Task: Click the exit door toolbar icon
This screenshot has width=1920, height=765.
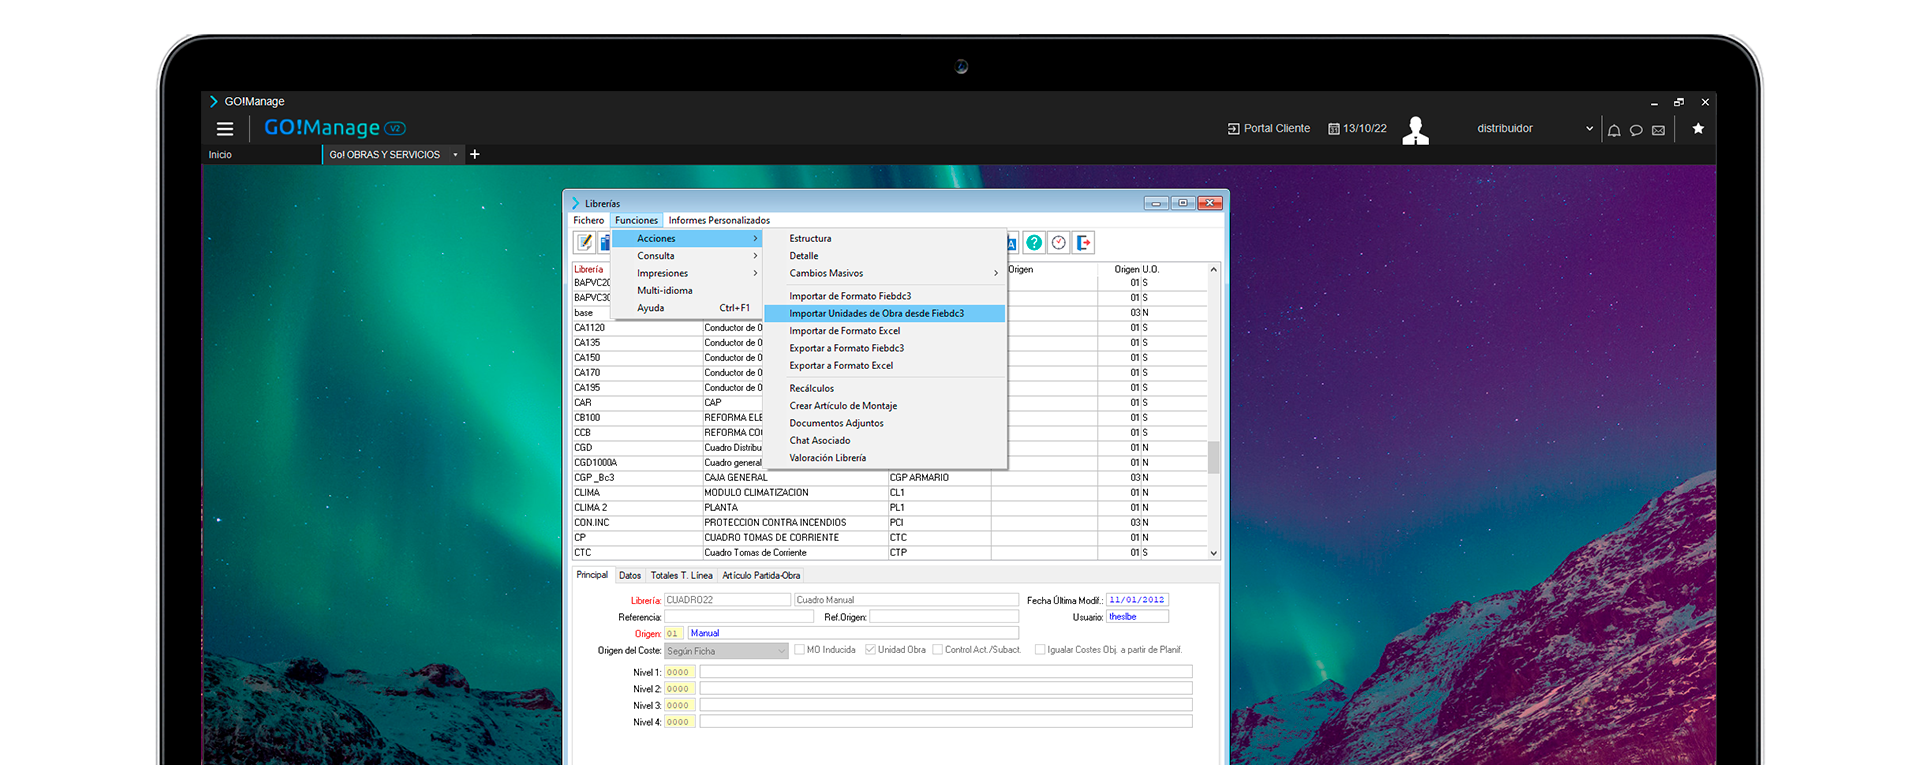Action: pyautogui.click(x=1084, y=242)
